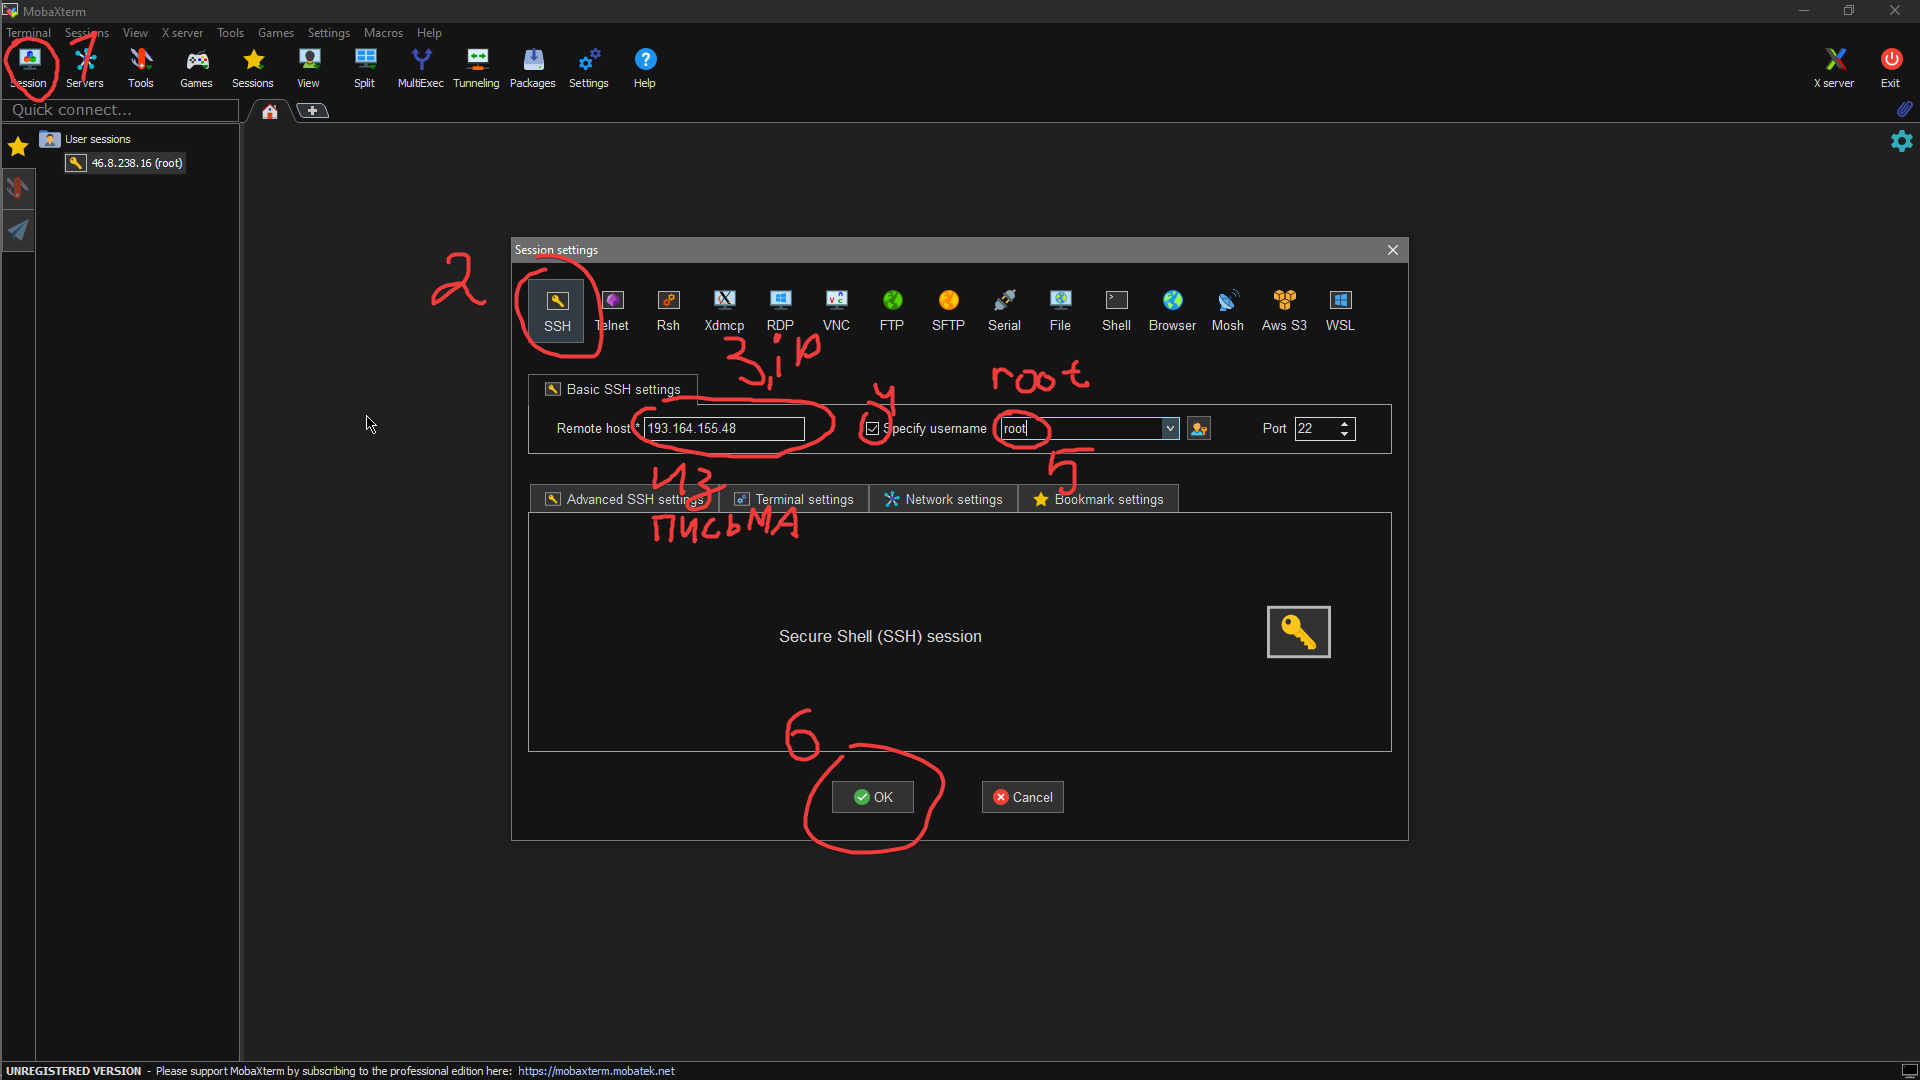
Task: Enable Advanced SSH settings tab toggle
Action: pyautogui.click(x=626, y=498)
